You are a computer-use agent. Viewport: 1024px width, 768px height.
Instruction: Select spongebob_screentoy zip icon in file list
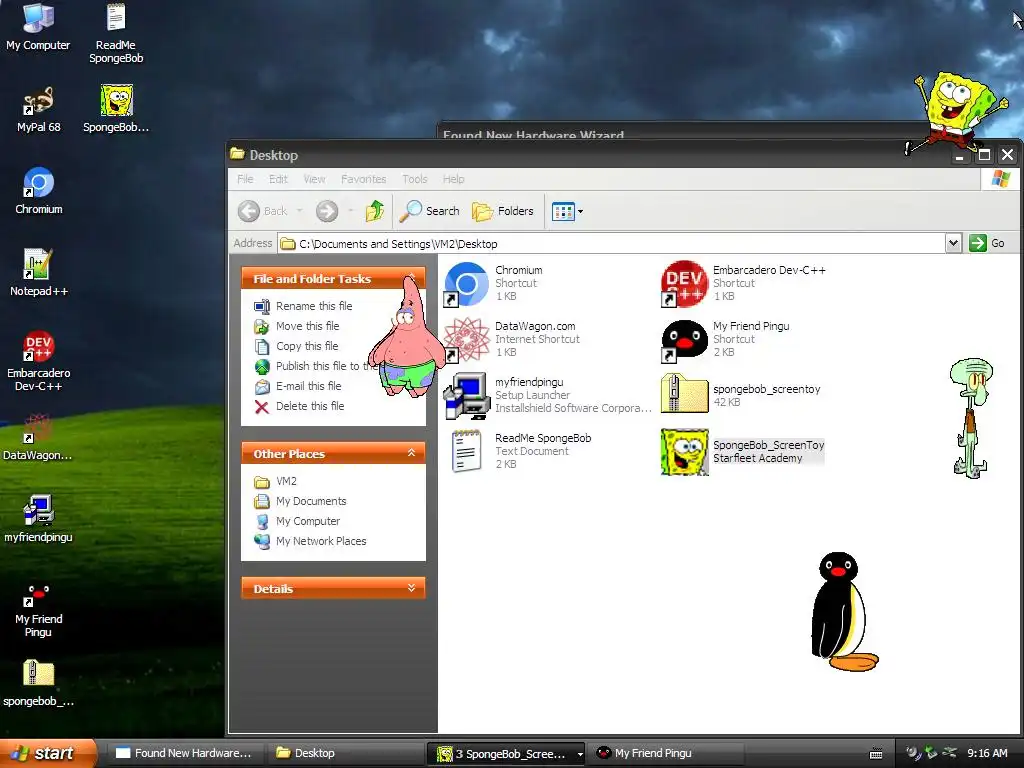pyautogui.click(x=684, y=393)
